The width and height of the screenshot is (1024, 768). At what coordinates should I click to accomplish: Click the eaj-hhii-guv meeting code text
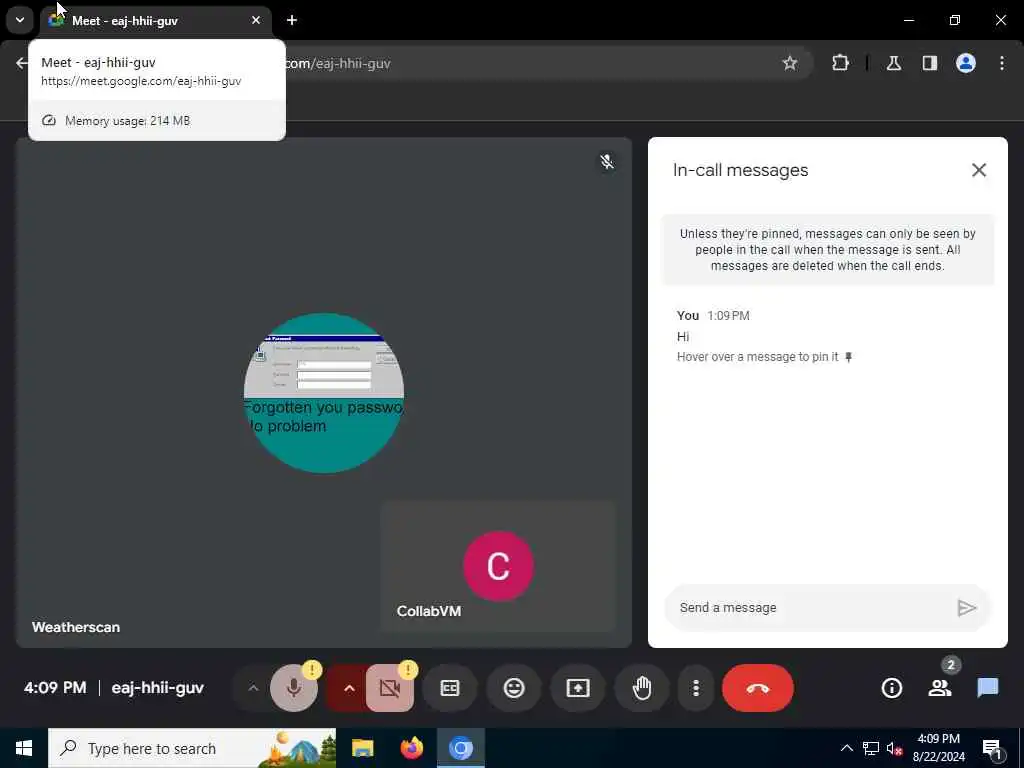click(157, 688)
